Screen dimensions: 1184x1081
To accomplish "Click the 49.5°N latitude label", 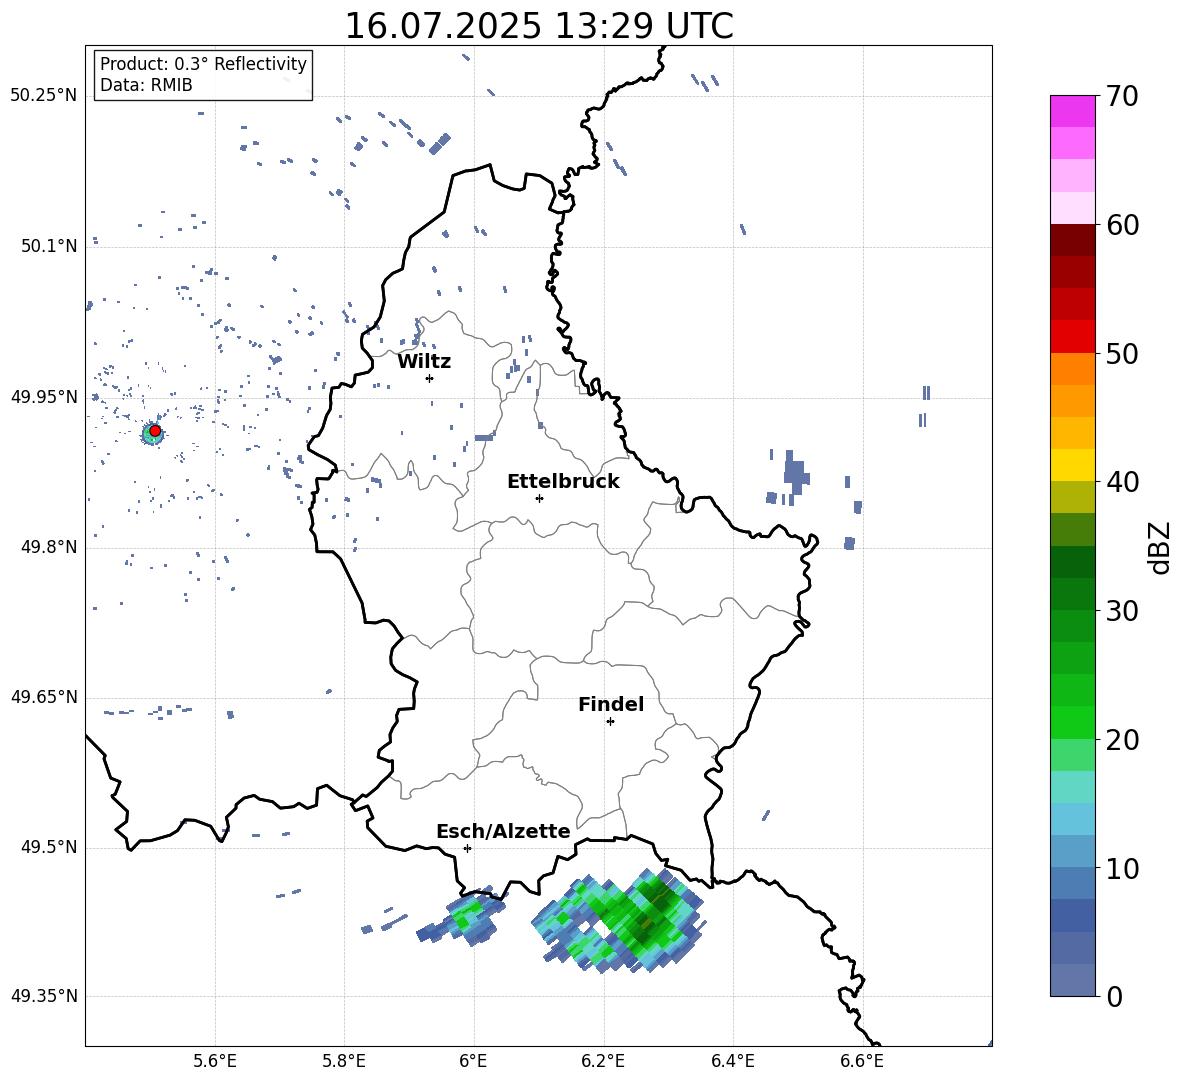I will pos(49,847).
